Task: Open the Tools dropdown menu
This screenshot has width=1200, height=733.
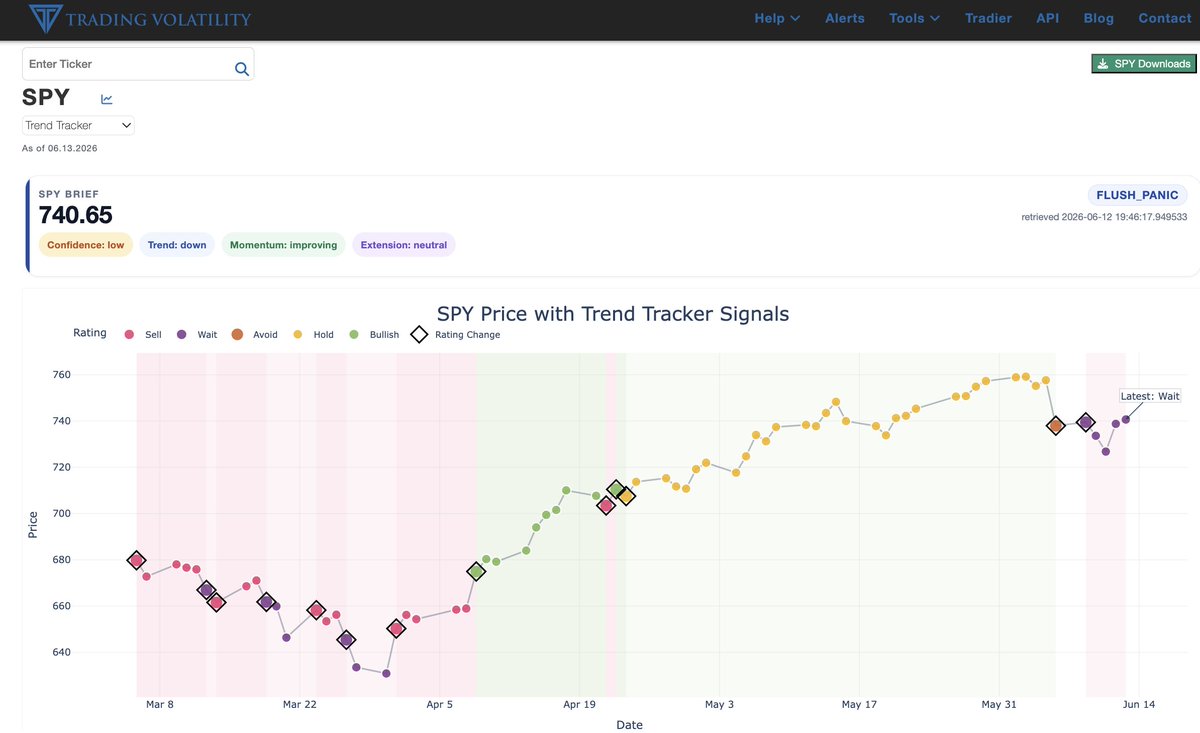Action: 914,18
